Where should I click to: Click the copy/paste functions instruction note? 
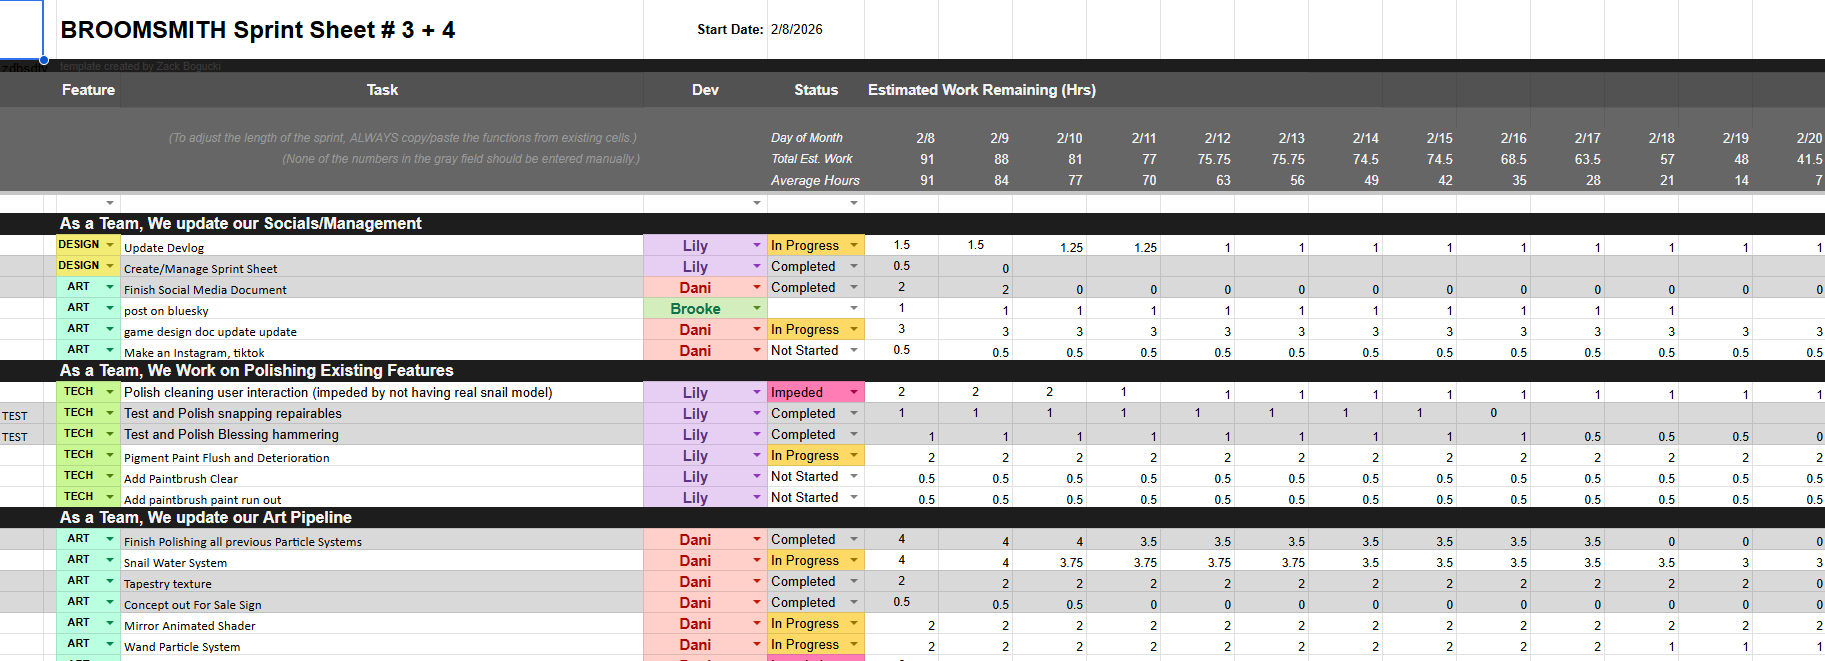click(402, 138)
